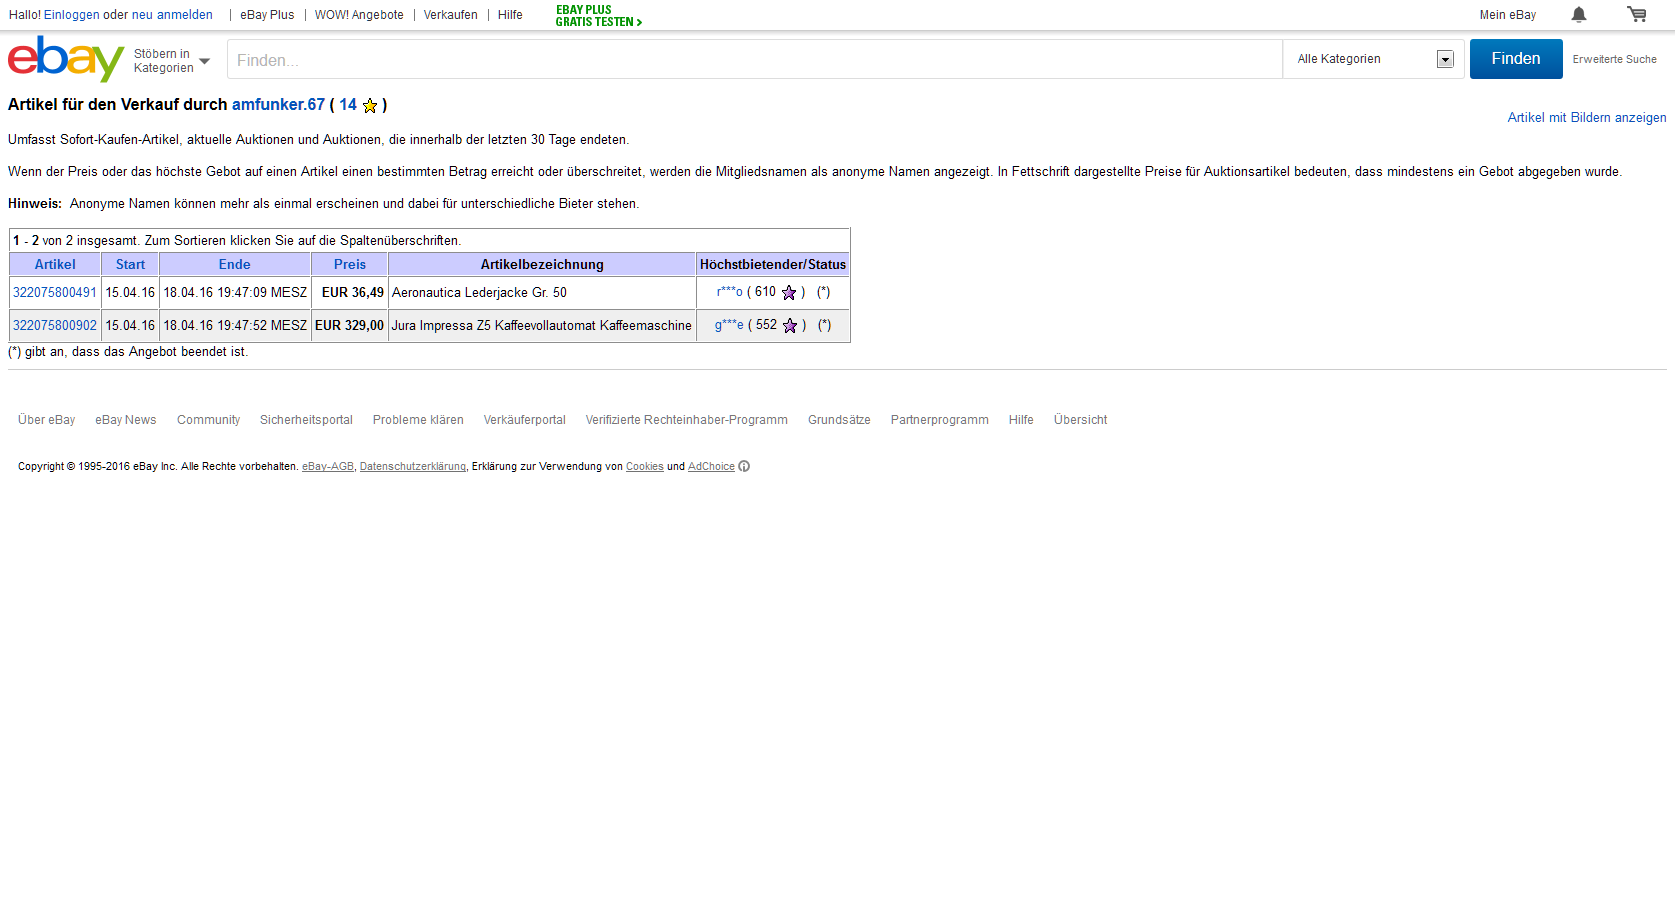
Task: Select price cell EUR 329,00
Action: click(x=350, y=325)
